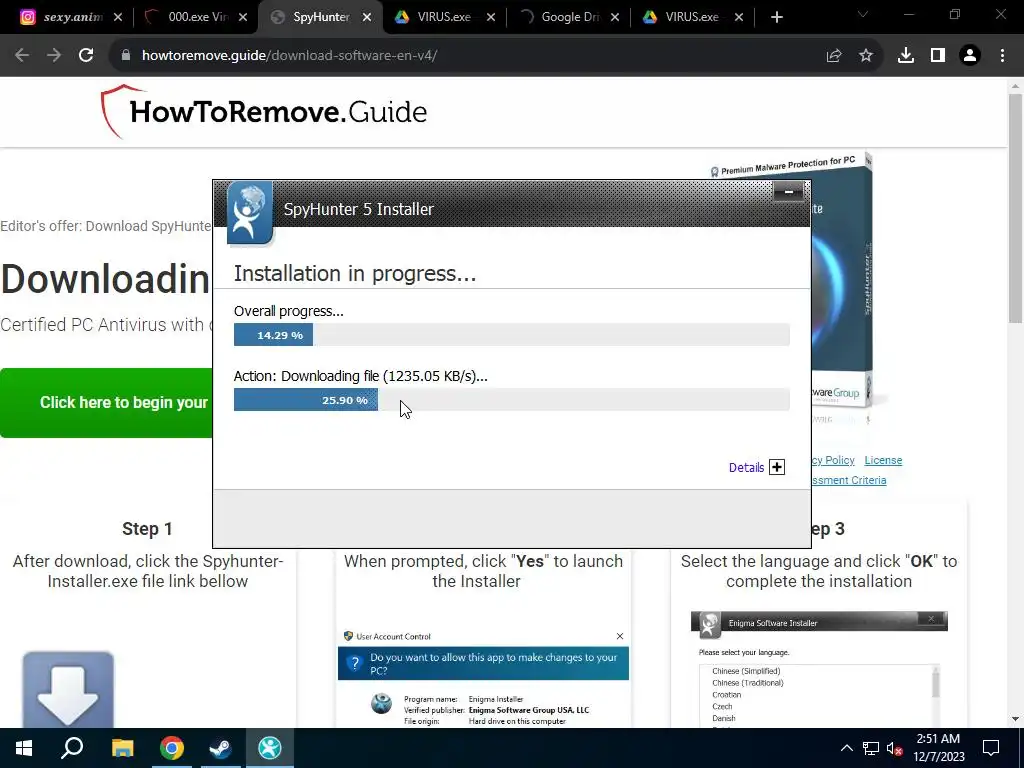Image resolution: width=1024 pixels, height=768 pixels.
Task: Switch to the 000.exe Vir tab
Action: click(x=187, y=17)
